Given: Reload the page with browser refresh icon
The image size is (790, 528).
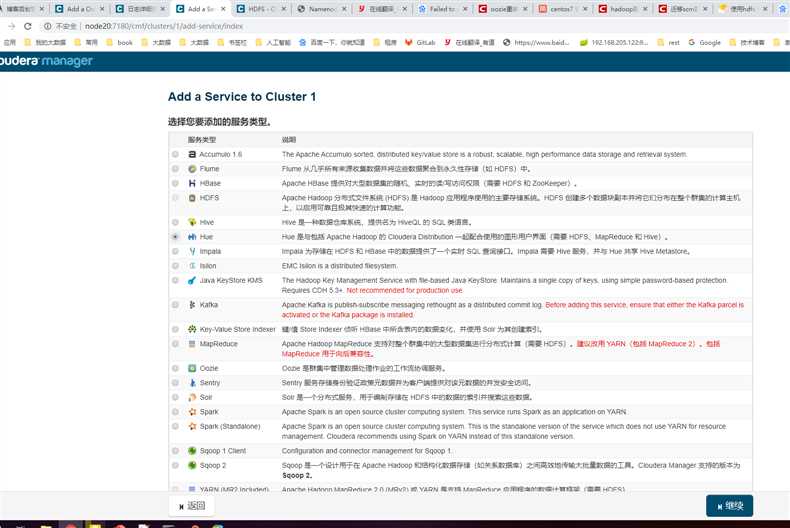Looking at the screenshot, I should [x=28, y=26].
